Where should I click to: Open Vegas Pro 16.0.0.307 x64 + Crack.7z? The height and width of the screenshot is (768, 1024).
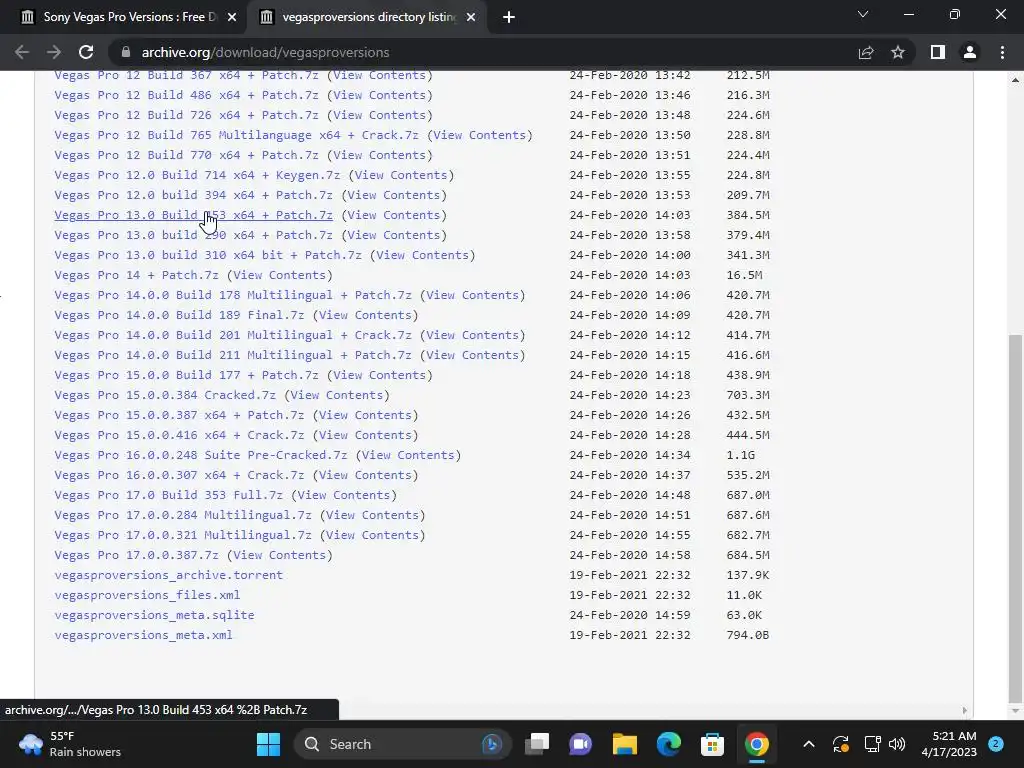pyautogui.click(x=179, y=475)
